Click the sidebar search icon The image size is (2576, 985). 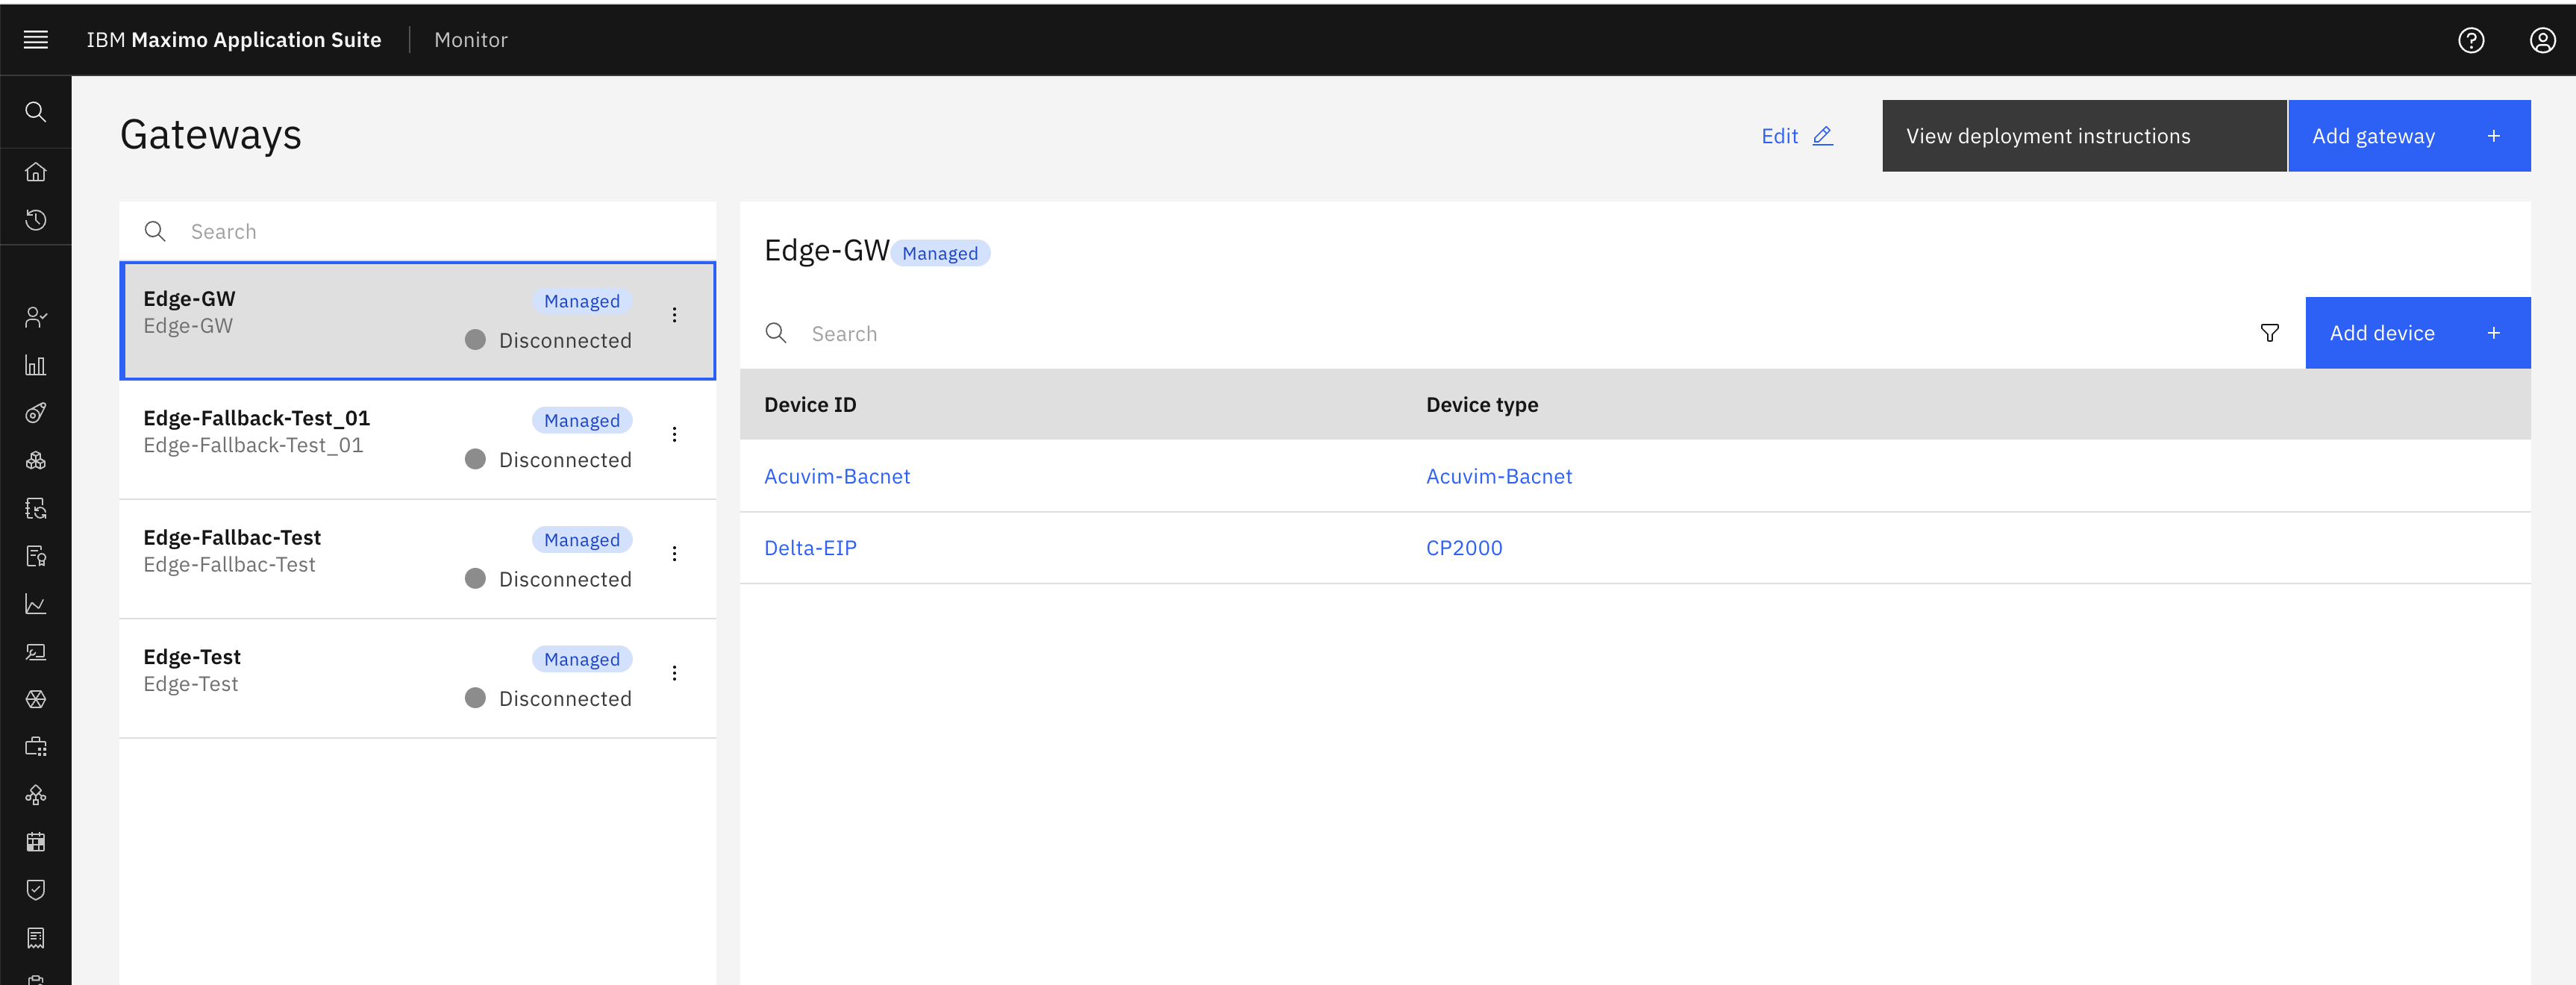36,112
